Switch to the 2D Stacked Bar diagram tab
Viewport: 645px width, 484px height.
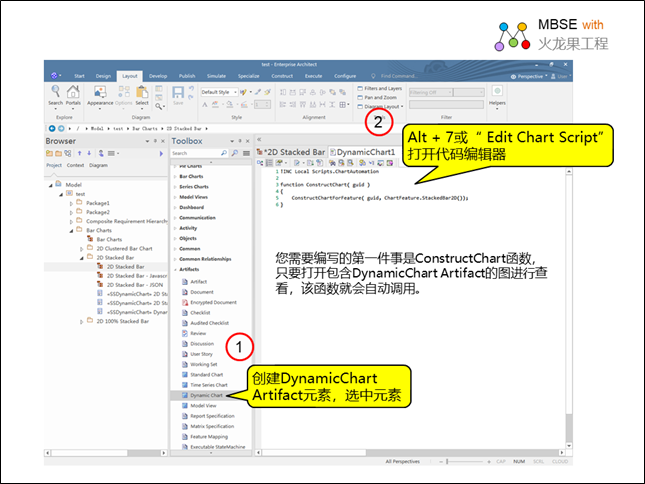pyautogui.click(x=291, y=152)
